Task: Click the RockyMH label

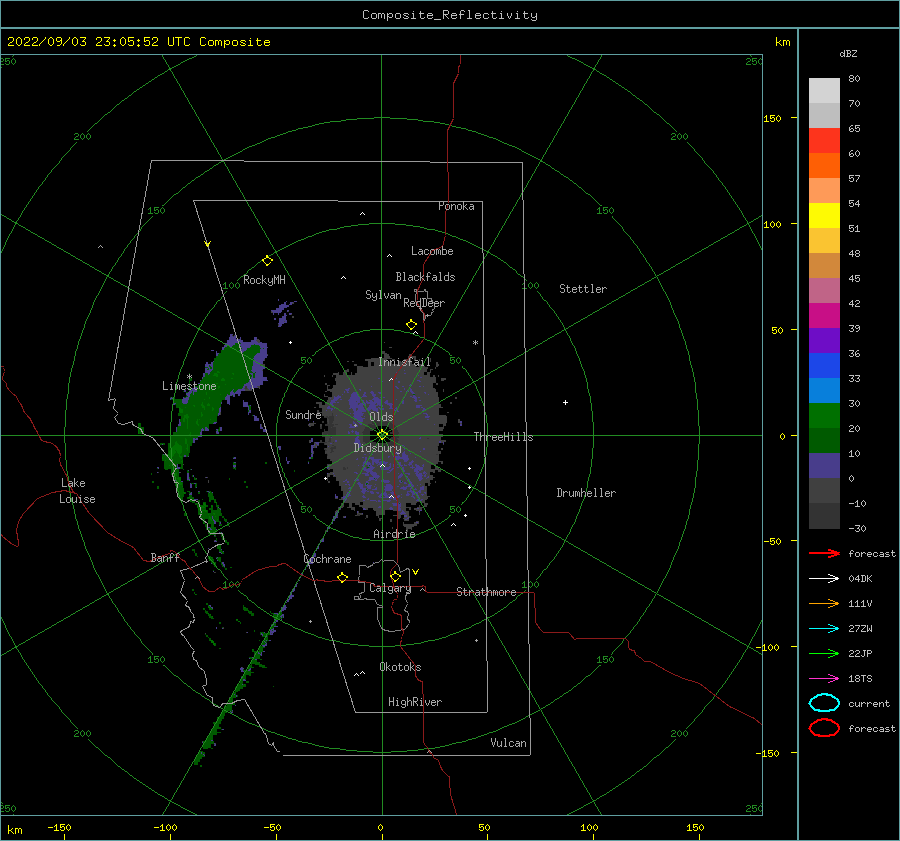Action: click(x=264, y=280)
